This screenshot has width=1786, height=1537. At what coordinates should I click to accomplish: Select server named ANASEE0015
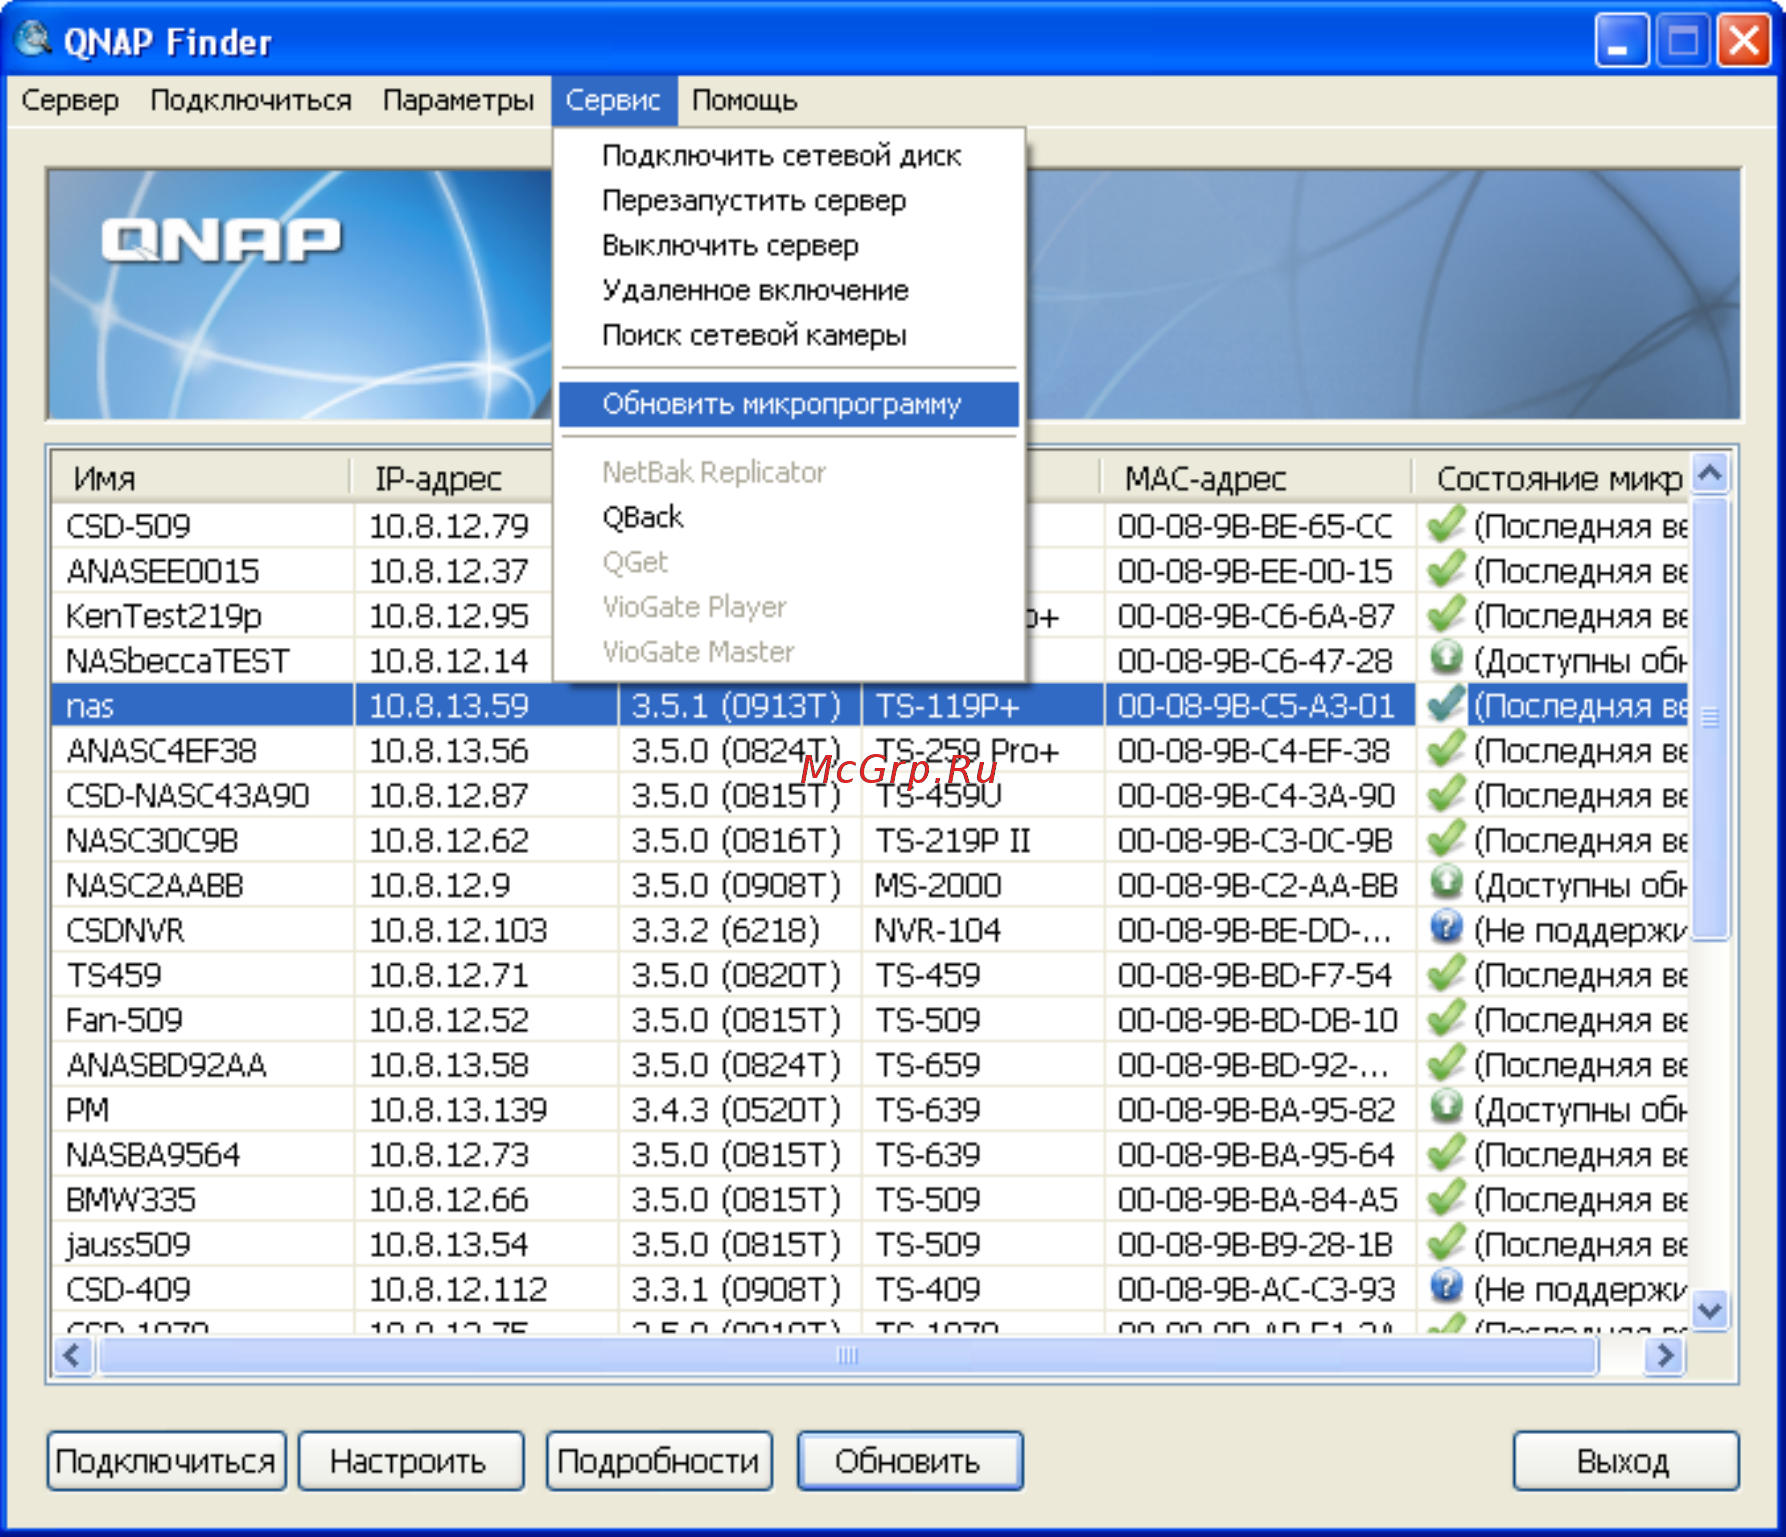(163, 571)
